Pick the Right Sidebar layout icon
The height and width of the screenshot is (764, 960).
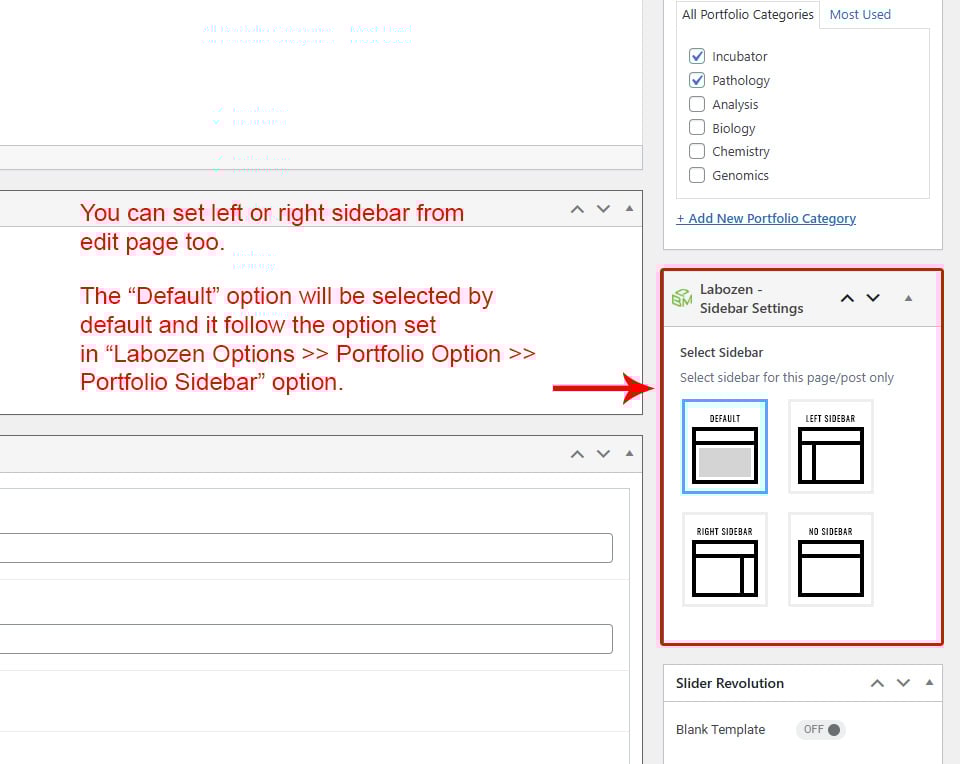pyautogui.click(x=725, y=560)
